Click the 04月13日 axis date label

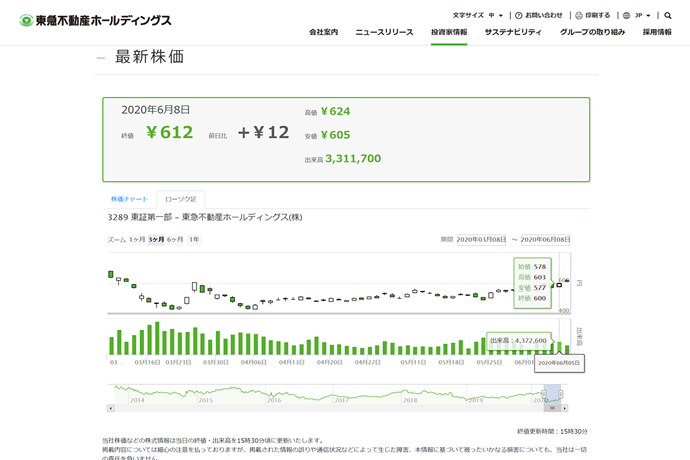(x=291, y=362)
